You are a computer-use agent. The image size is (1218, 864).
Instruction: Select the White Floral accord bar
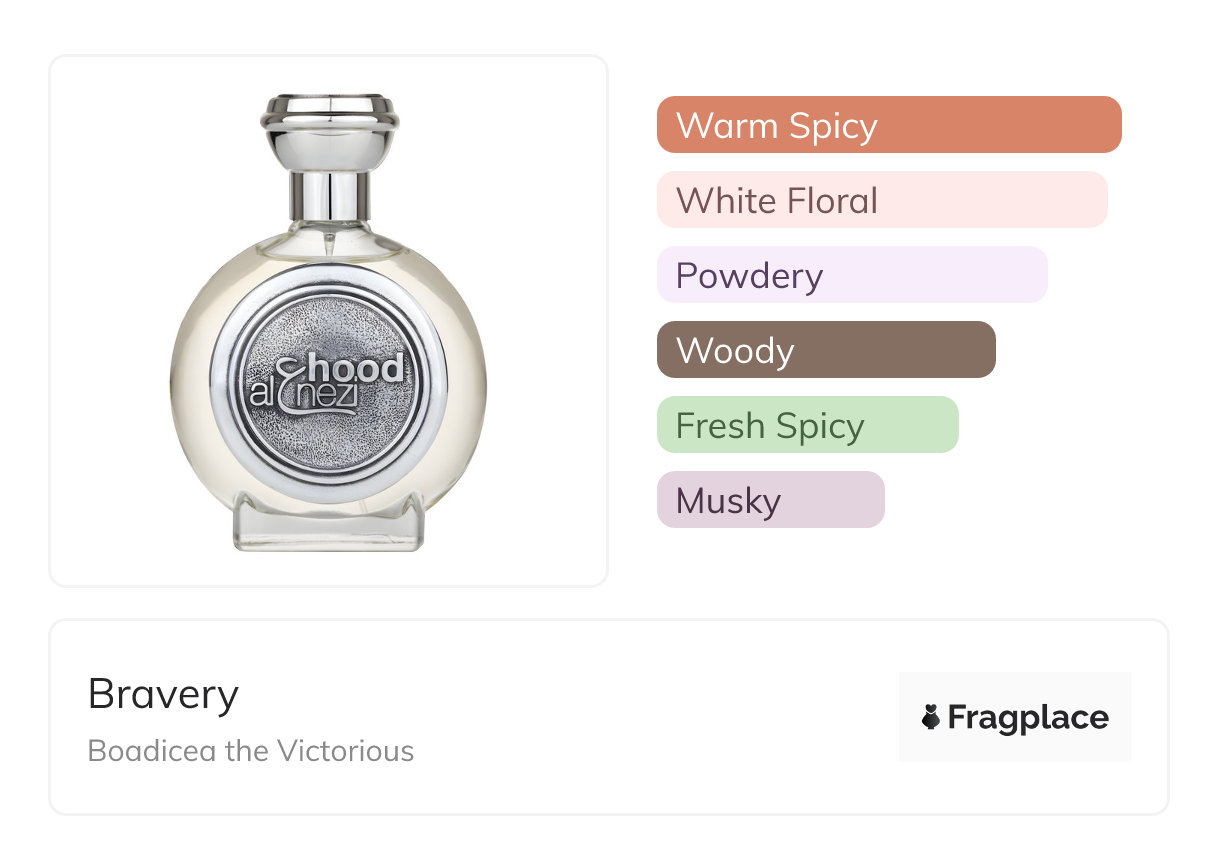tap(881, 200)
